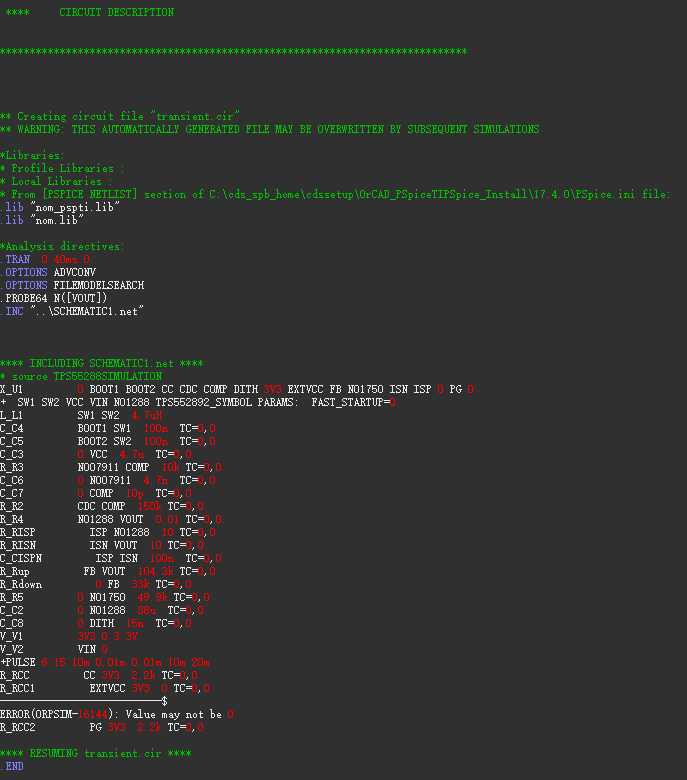Image resolution: width=687 pixels, height=780 pixels.
Task: Click the R_R3 10k resistor line
Action: 111,467
